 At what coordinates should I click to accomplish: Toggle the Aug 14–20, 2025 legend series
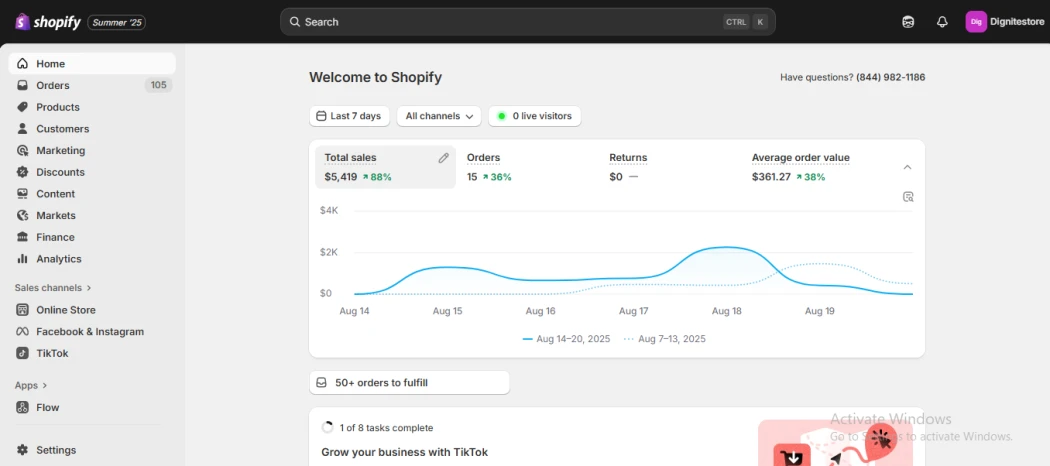pos(567,339)
